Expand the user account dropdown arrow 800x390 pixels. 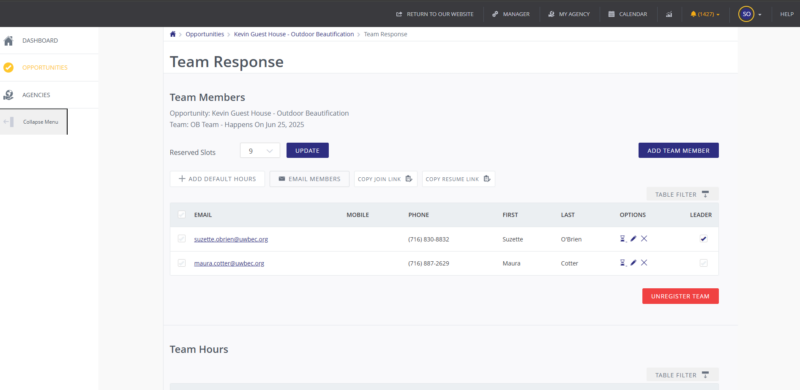[760, 15]
